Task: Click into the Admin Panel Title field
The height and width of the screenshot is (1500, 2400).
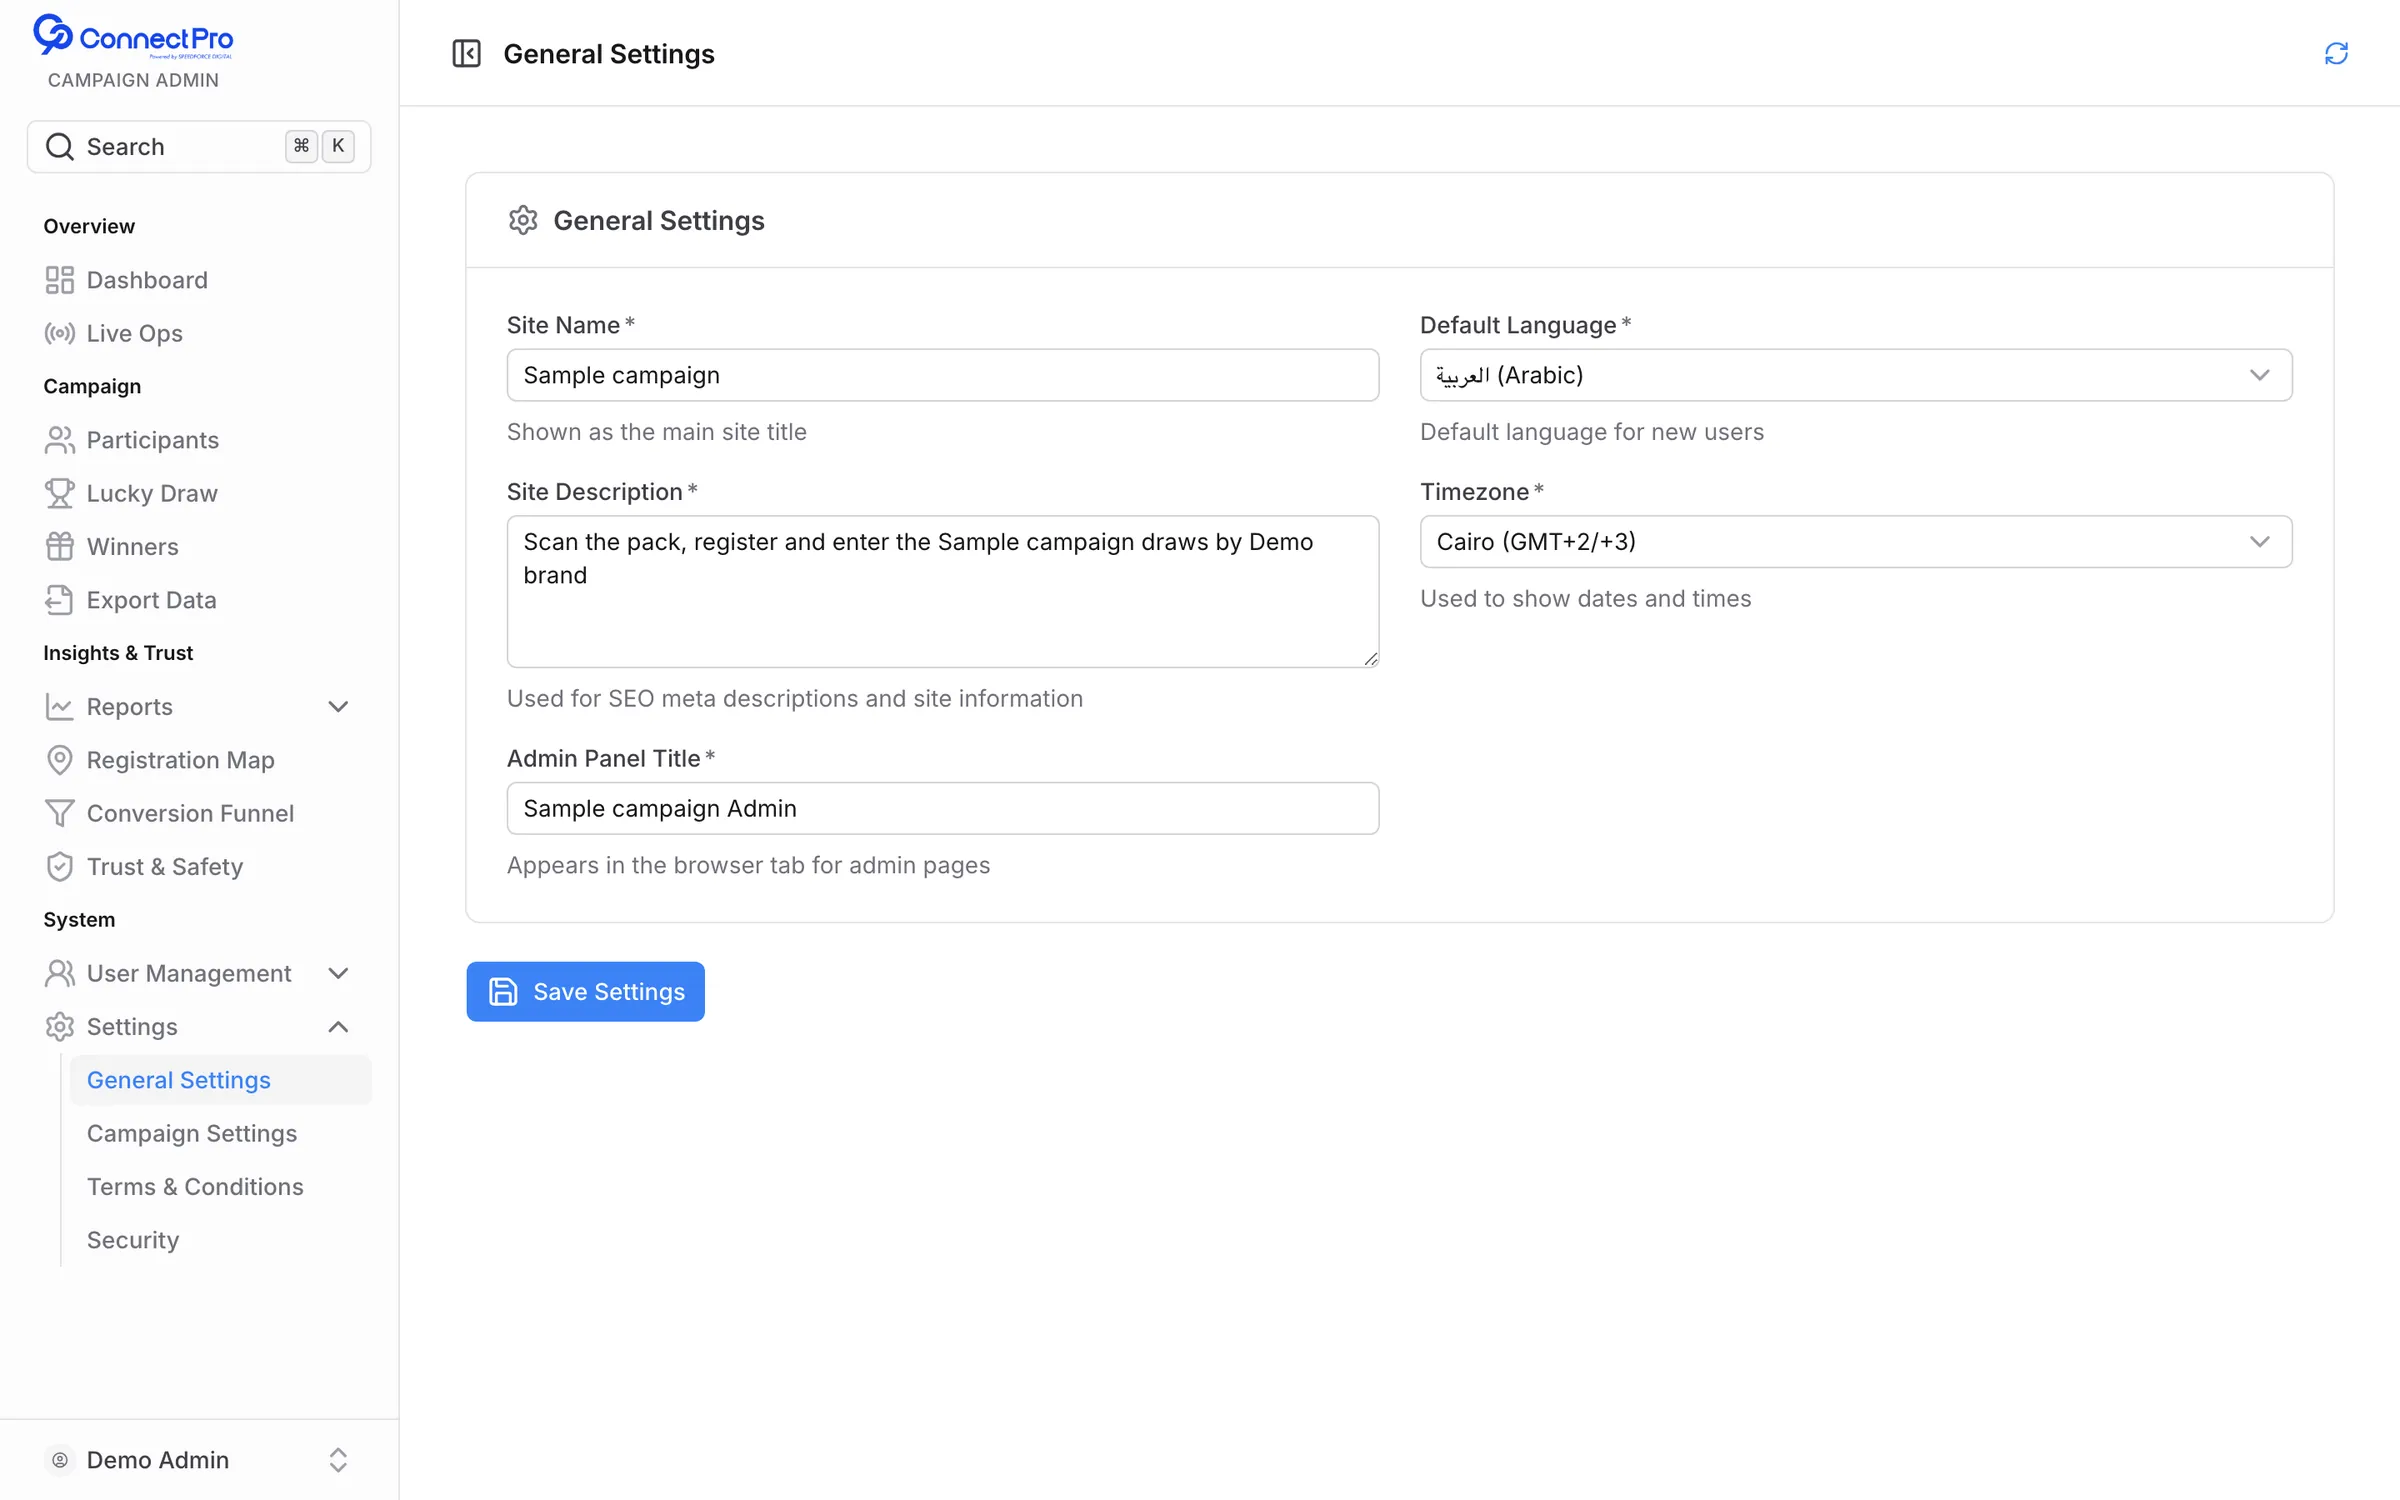Action: pyautogui.click(x=943, y=808)
